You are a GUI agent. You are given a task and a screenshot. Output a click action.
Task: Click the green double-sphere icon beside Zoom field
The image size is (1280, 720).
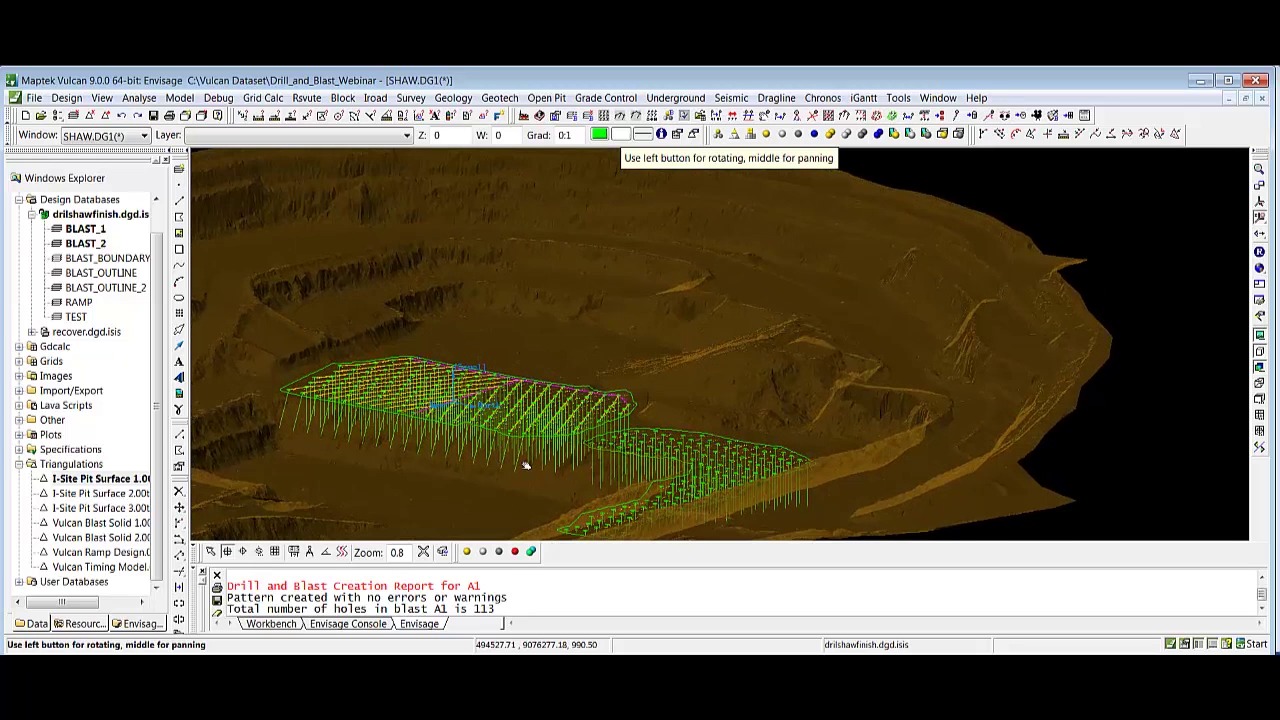point(531,552)
